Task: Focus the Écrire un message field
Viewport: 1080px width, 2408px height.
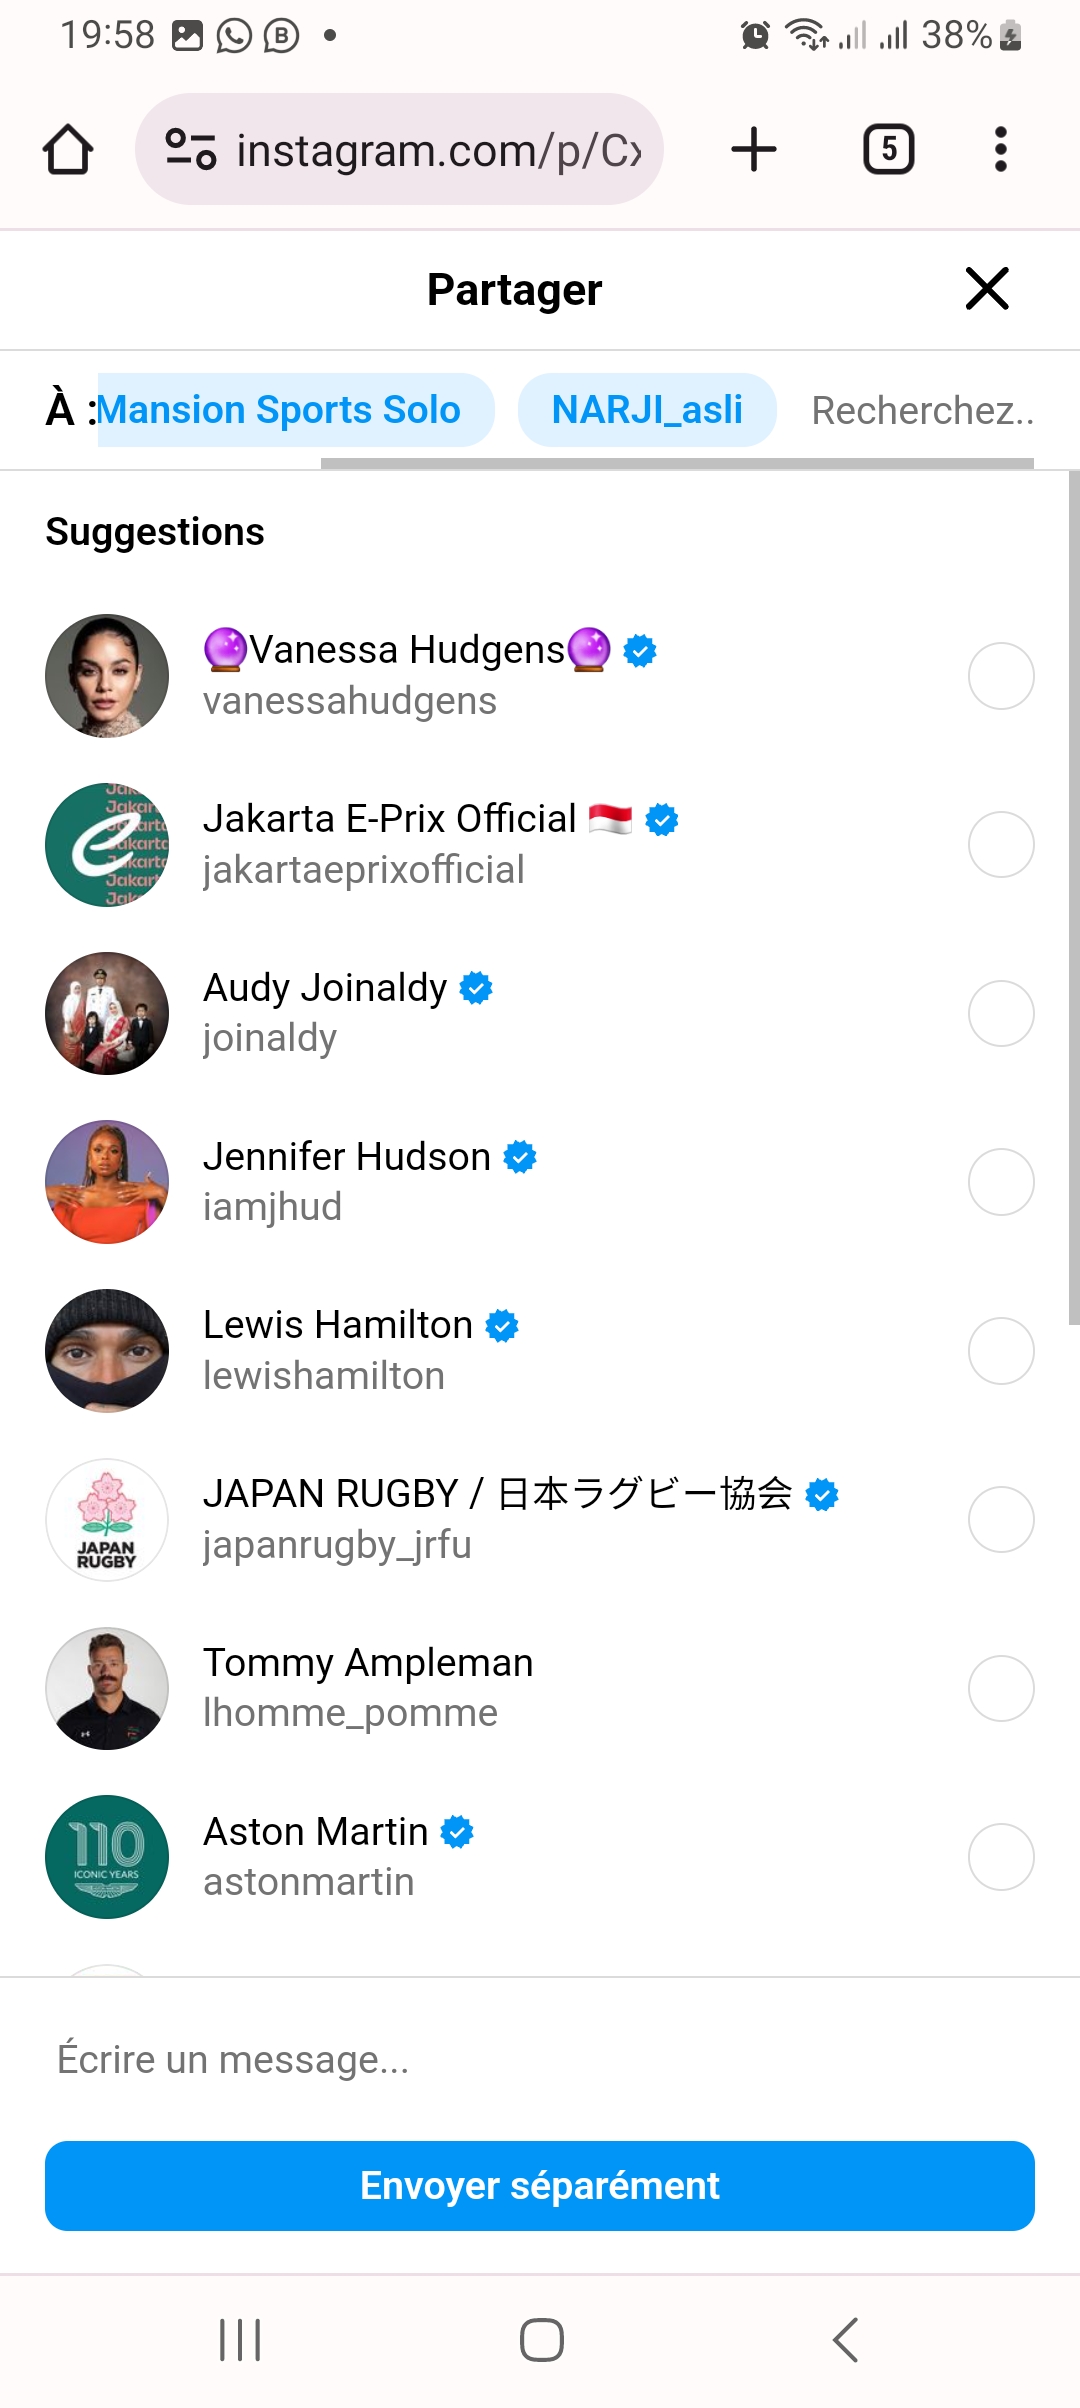Action: (x=540, y=2060)
